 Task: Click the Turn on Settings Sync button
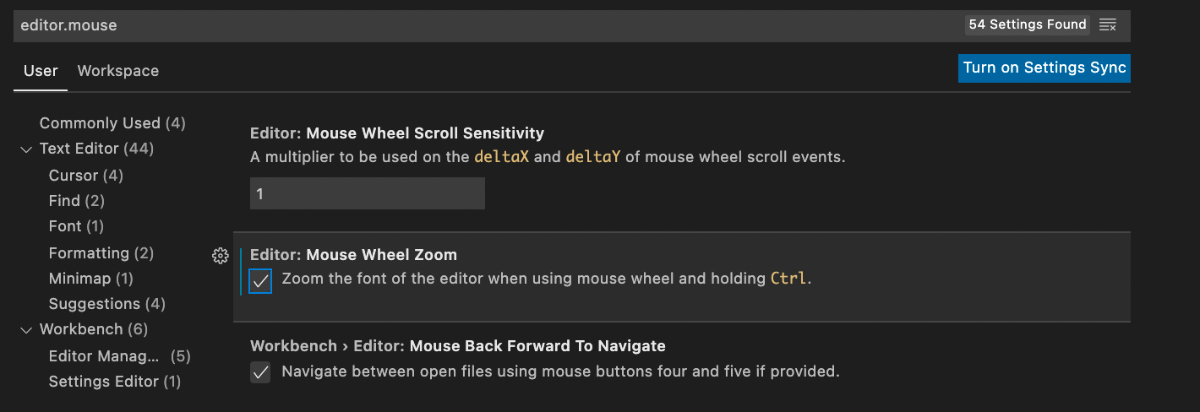coord(1044,68)
